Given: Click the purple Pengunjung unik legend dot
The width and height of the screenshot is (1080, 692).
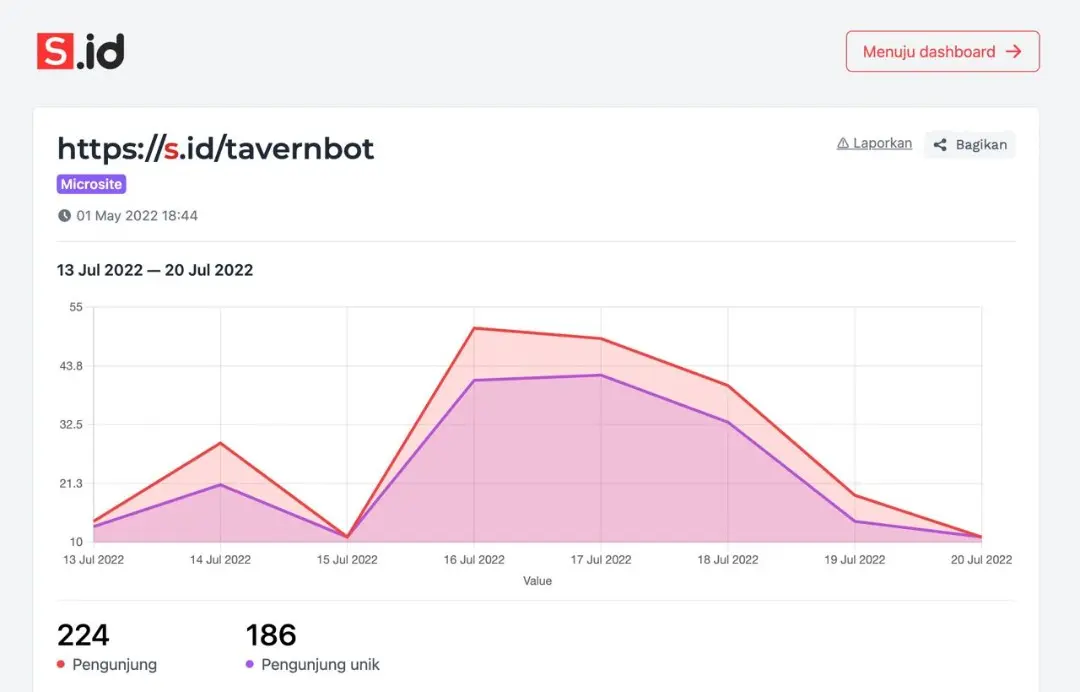Looking at the screenshot, I should point(250,664).
